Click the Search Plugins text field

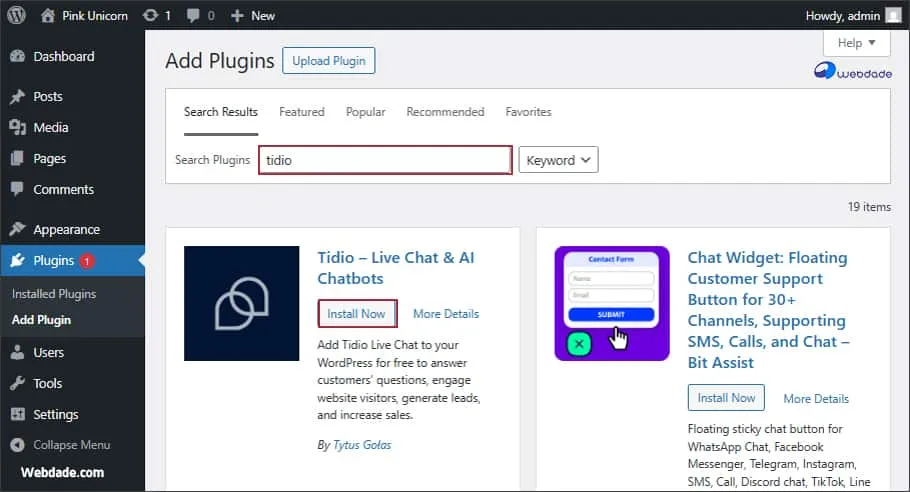pos(385,160)
